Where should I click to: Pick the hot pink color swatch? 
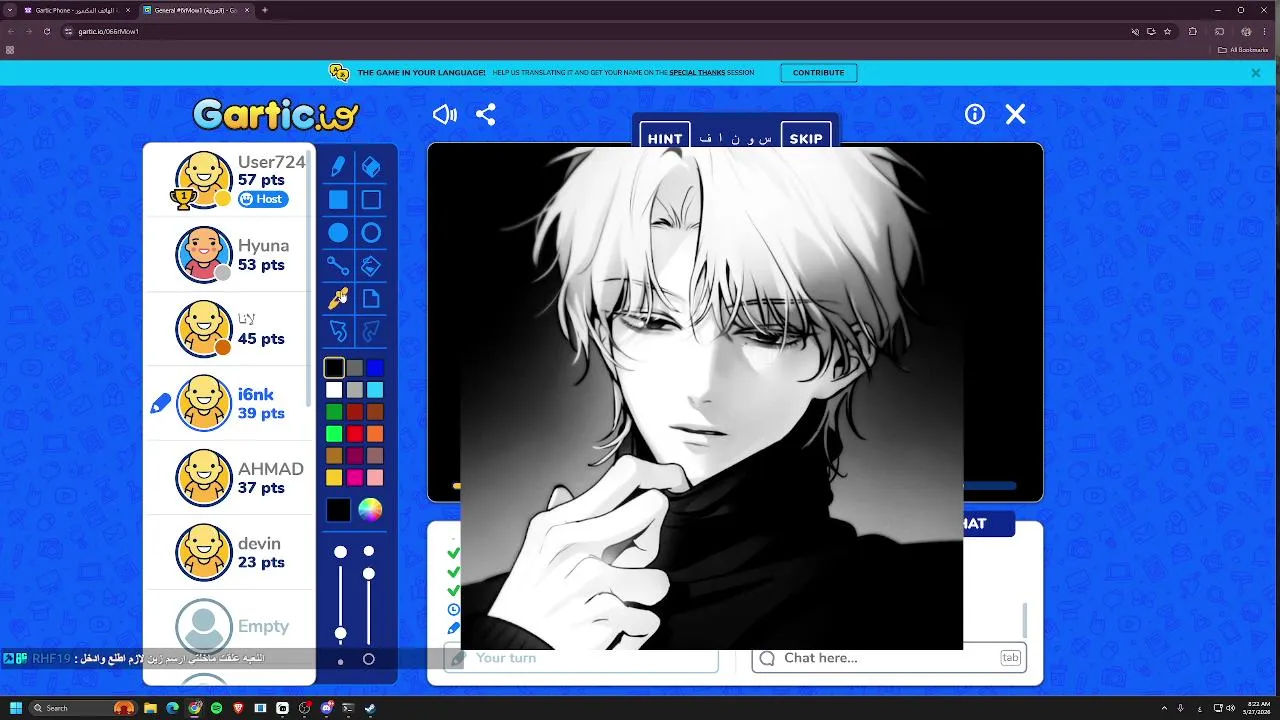pos(354,478)
